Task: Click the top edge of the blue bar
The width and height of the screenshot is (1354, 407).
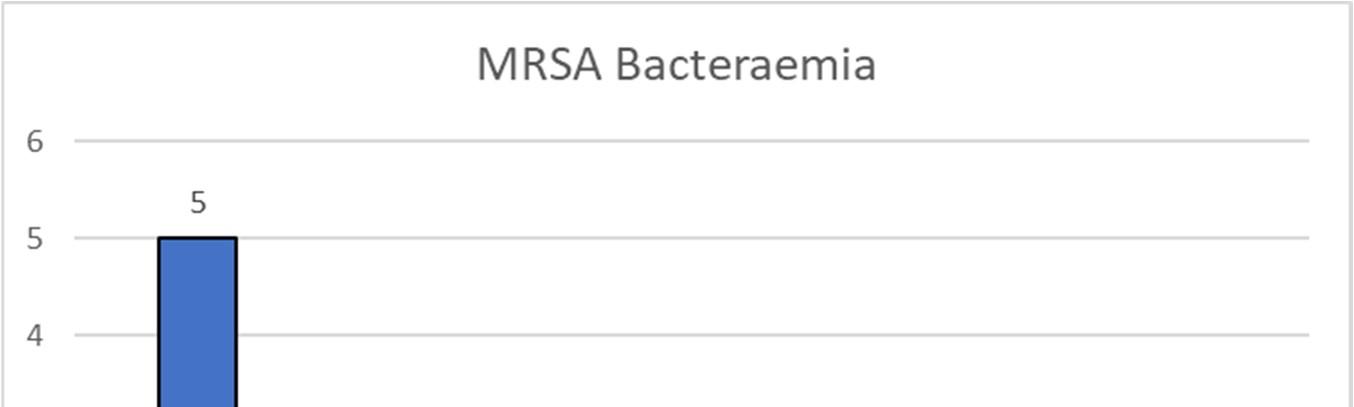Action: tap(198, 238)
